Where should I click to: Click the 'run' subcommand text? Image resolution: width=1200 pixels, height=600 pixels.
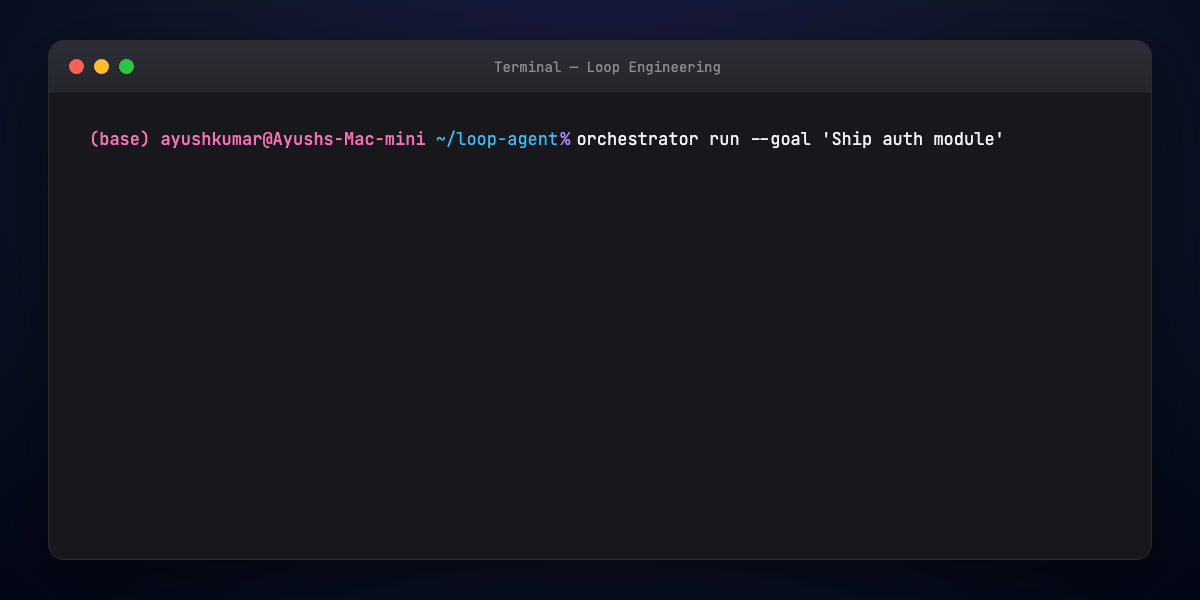tap(725, 139)
